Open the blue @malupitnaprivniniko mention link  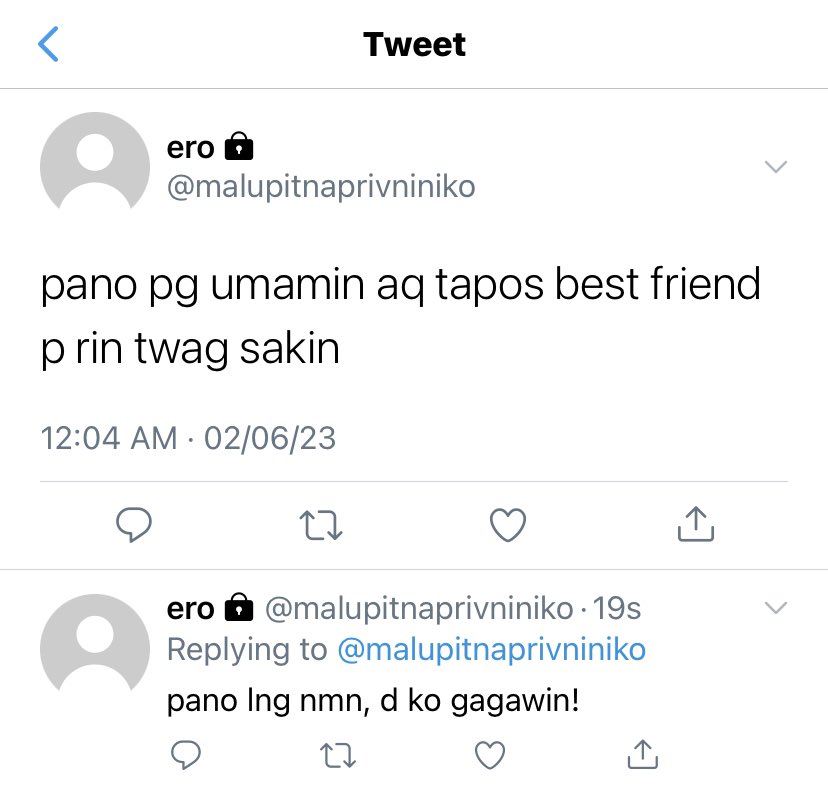(x=492, y=649)
